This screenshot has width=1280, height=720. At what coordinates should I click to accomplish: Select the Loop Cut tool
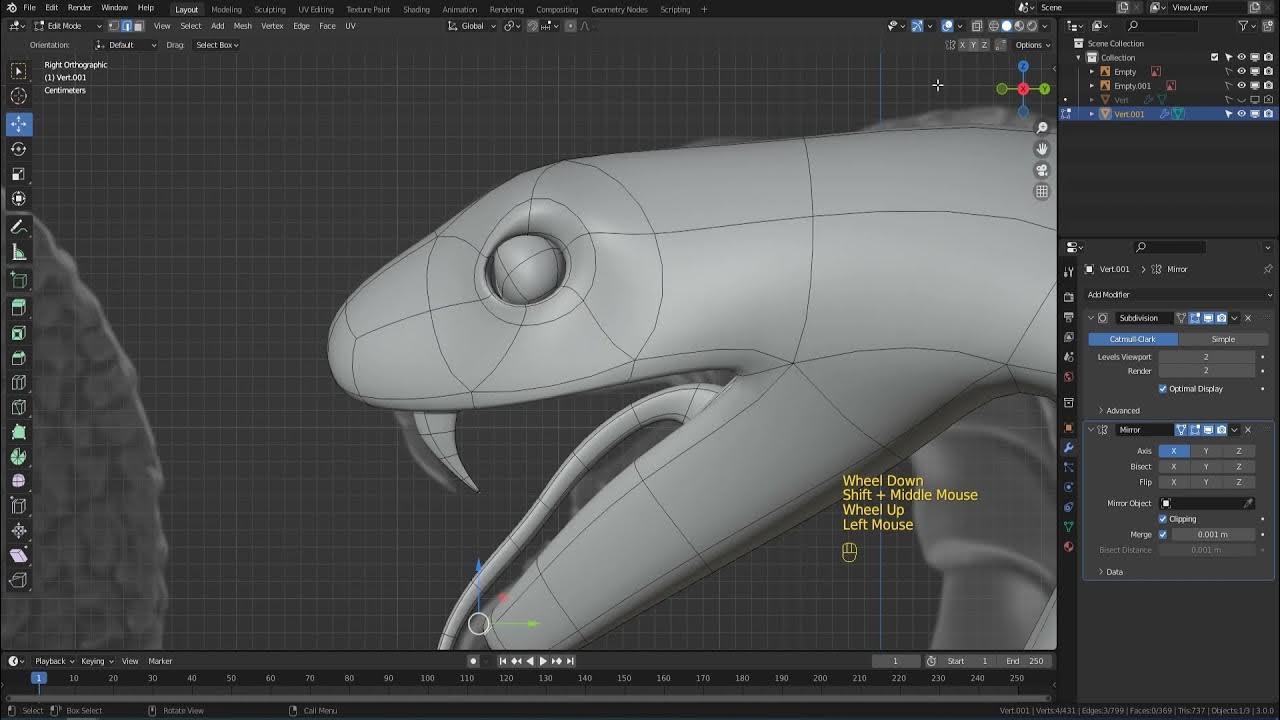click(19, 383)
